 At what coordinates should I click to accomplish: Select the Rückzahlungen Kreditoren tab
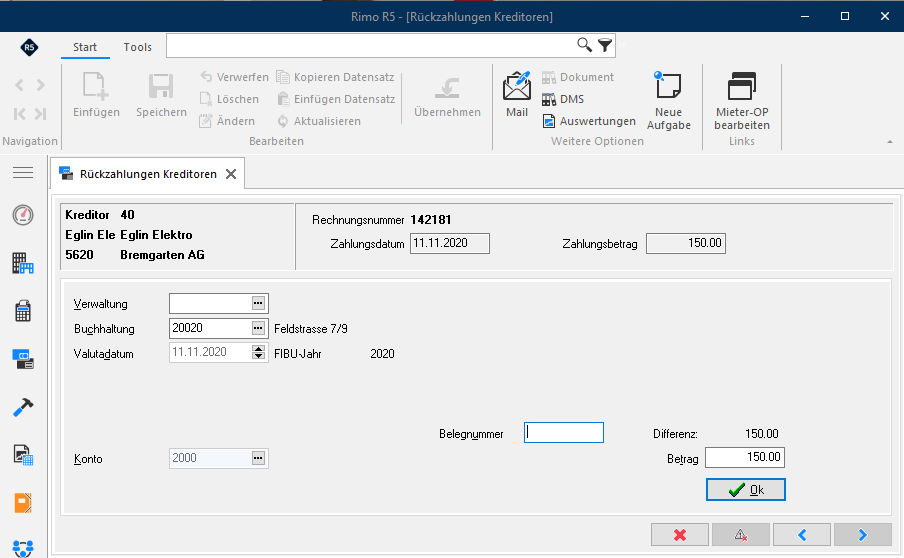coord(148,174)
